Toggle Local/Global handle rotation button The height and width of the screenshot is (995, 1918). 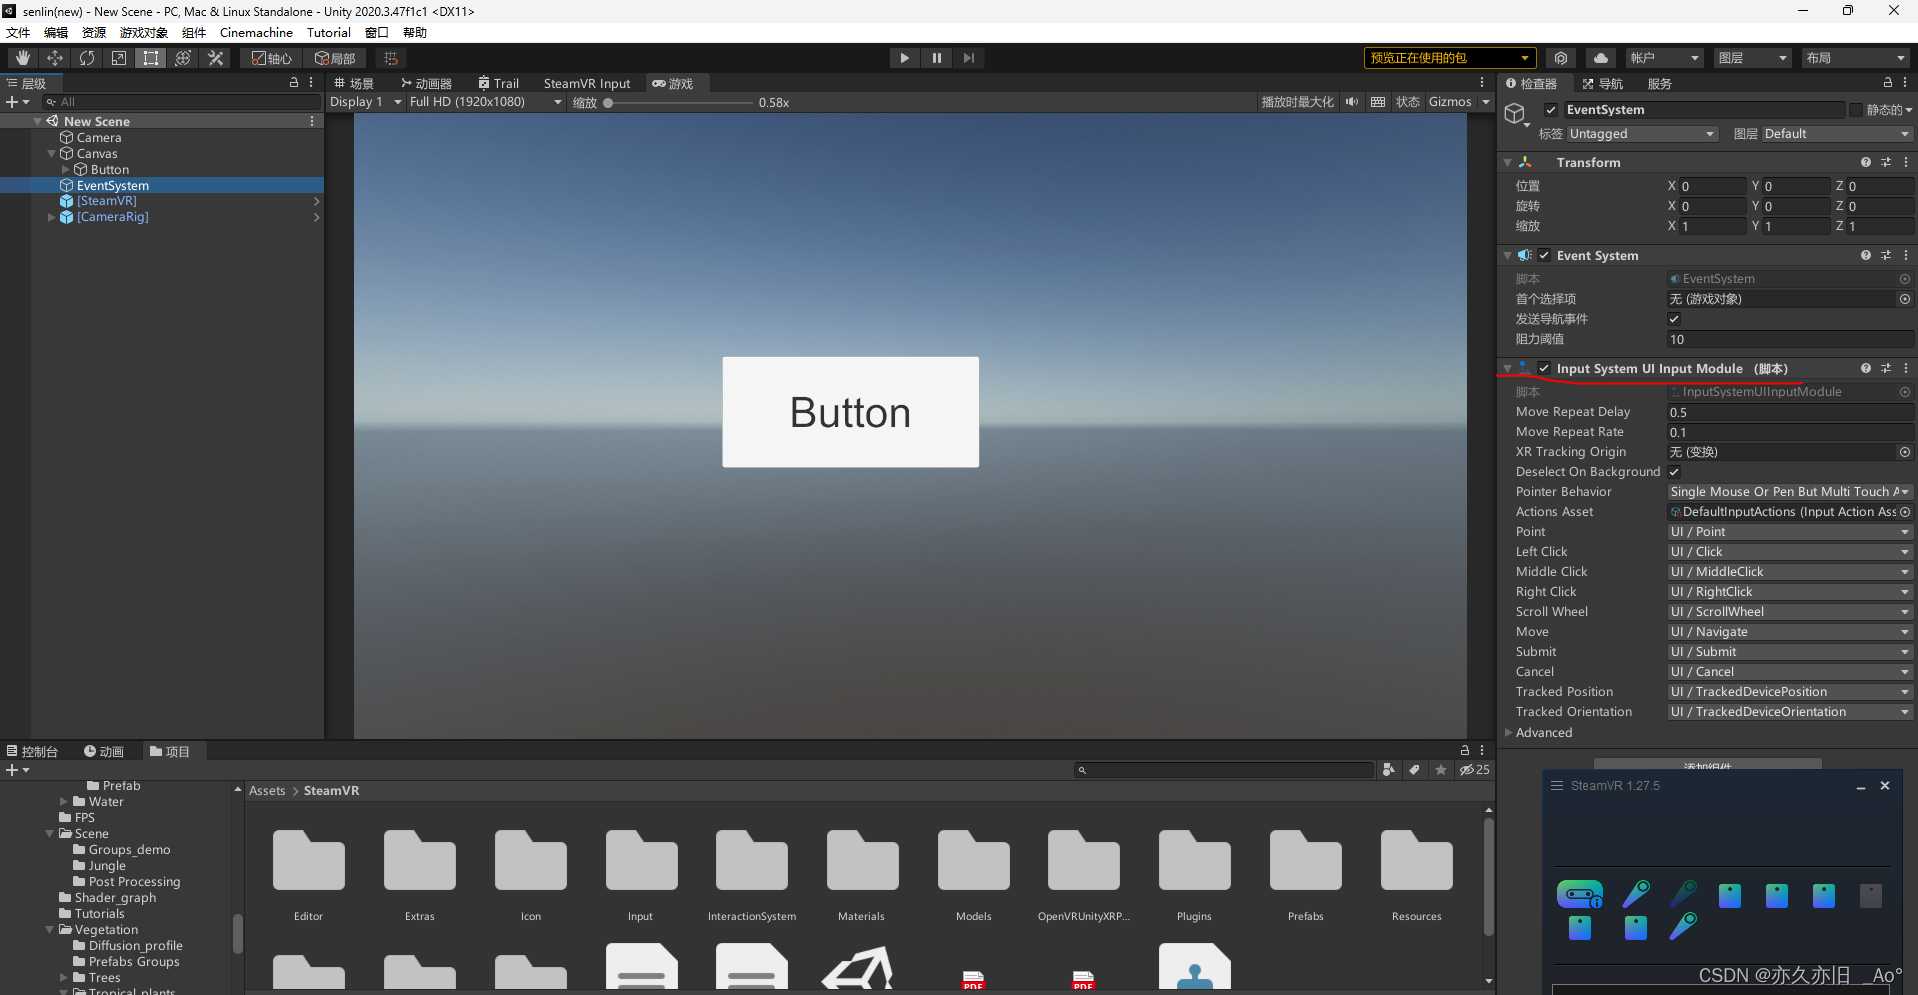click(x=335, y=58)
